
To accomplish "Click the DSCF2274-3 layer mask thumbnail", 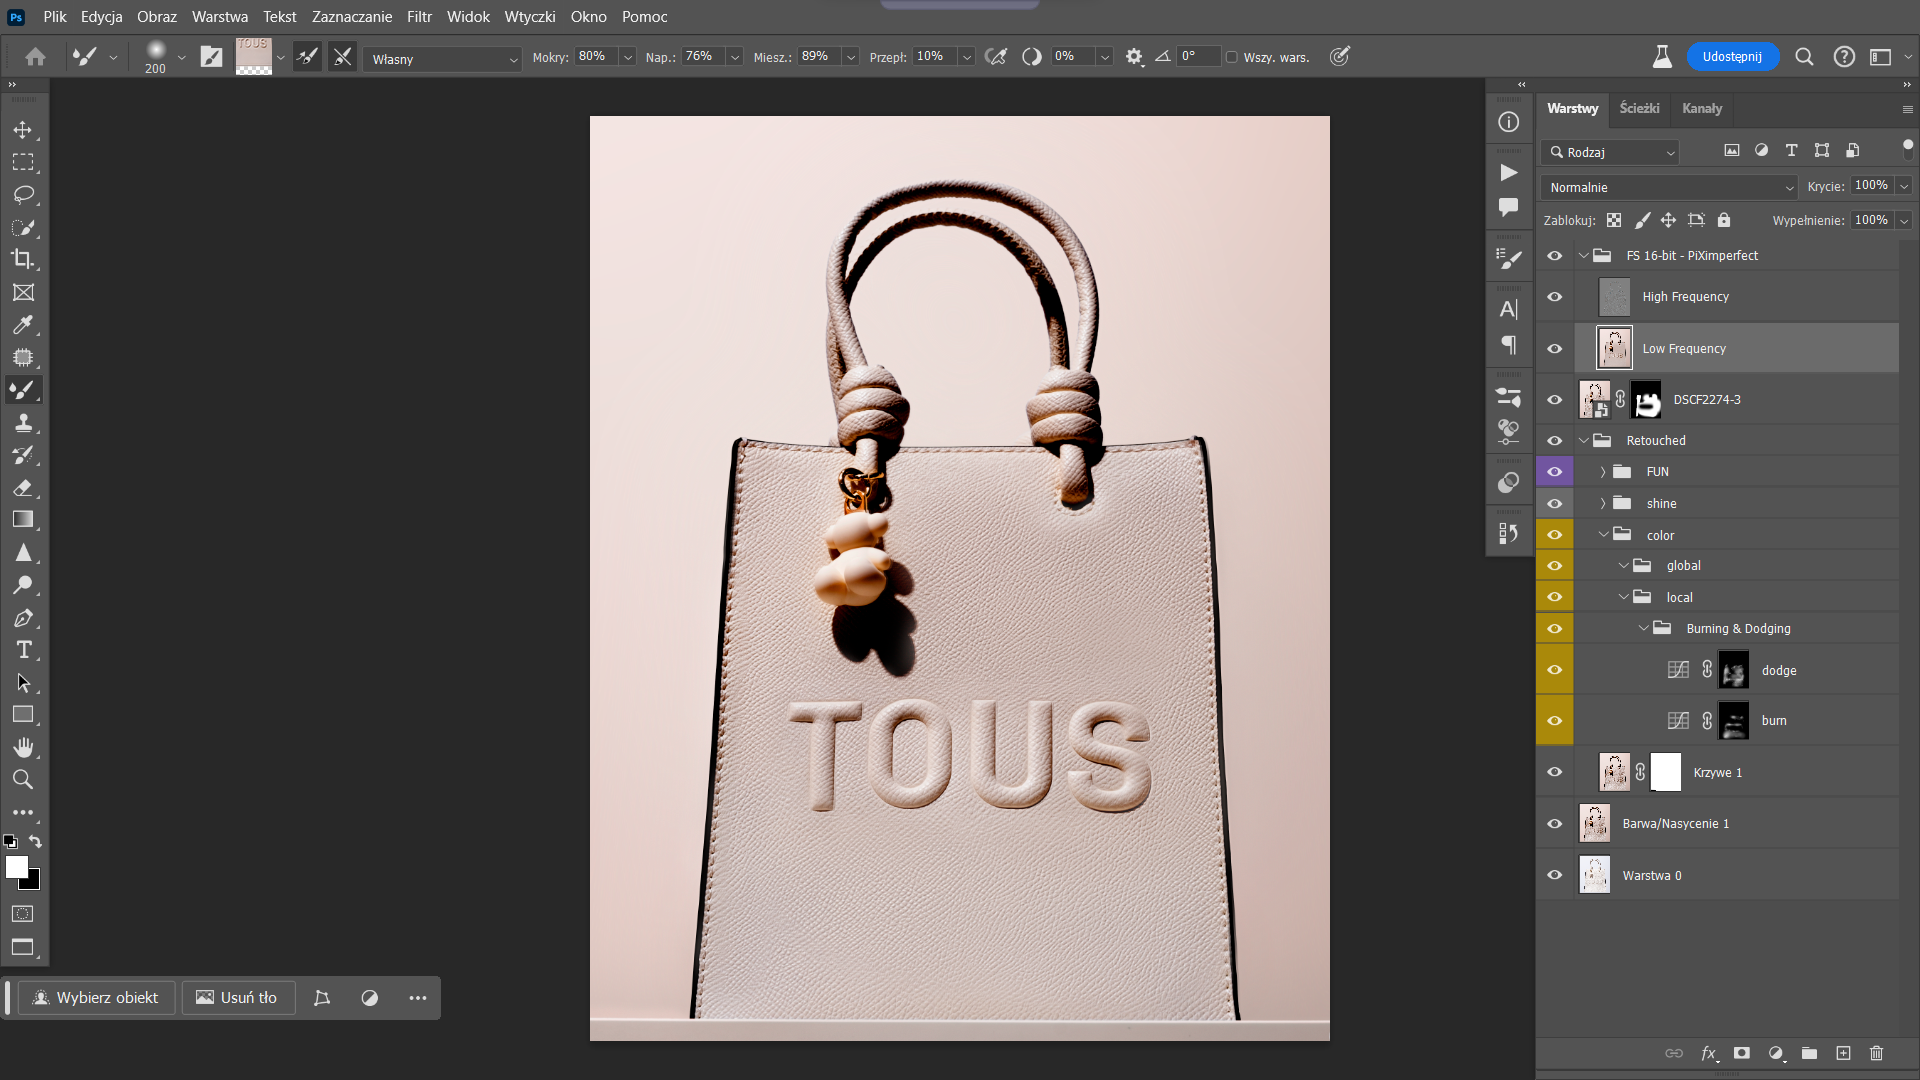I will [x=1646, y=400].
